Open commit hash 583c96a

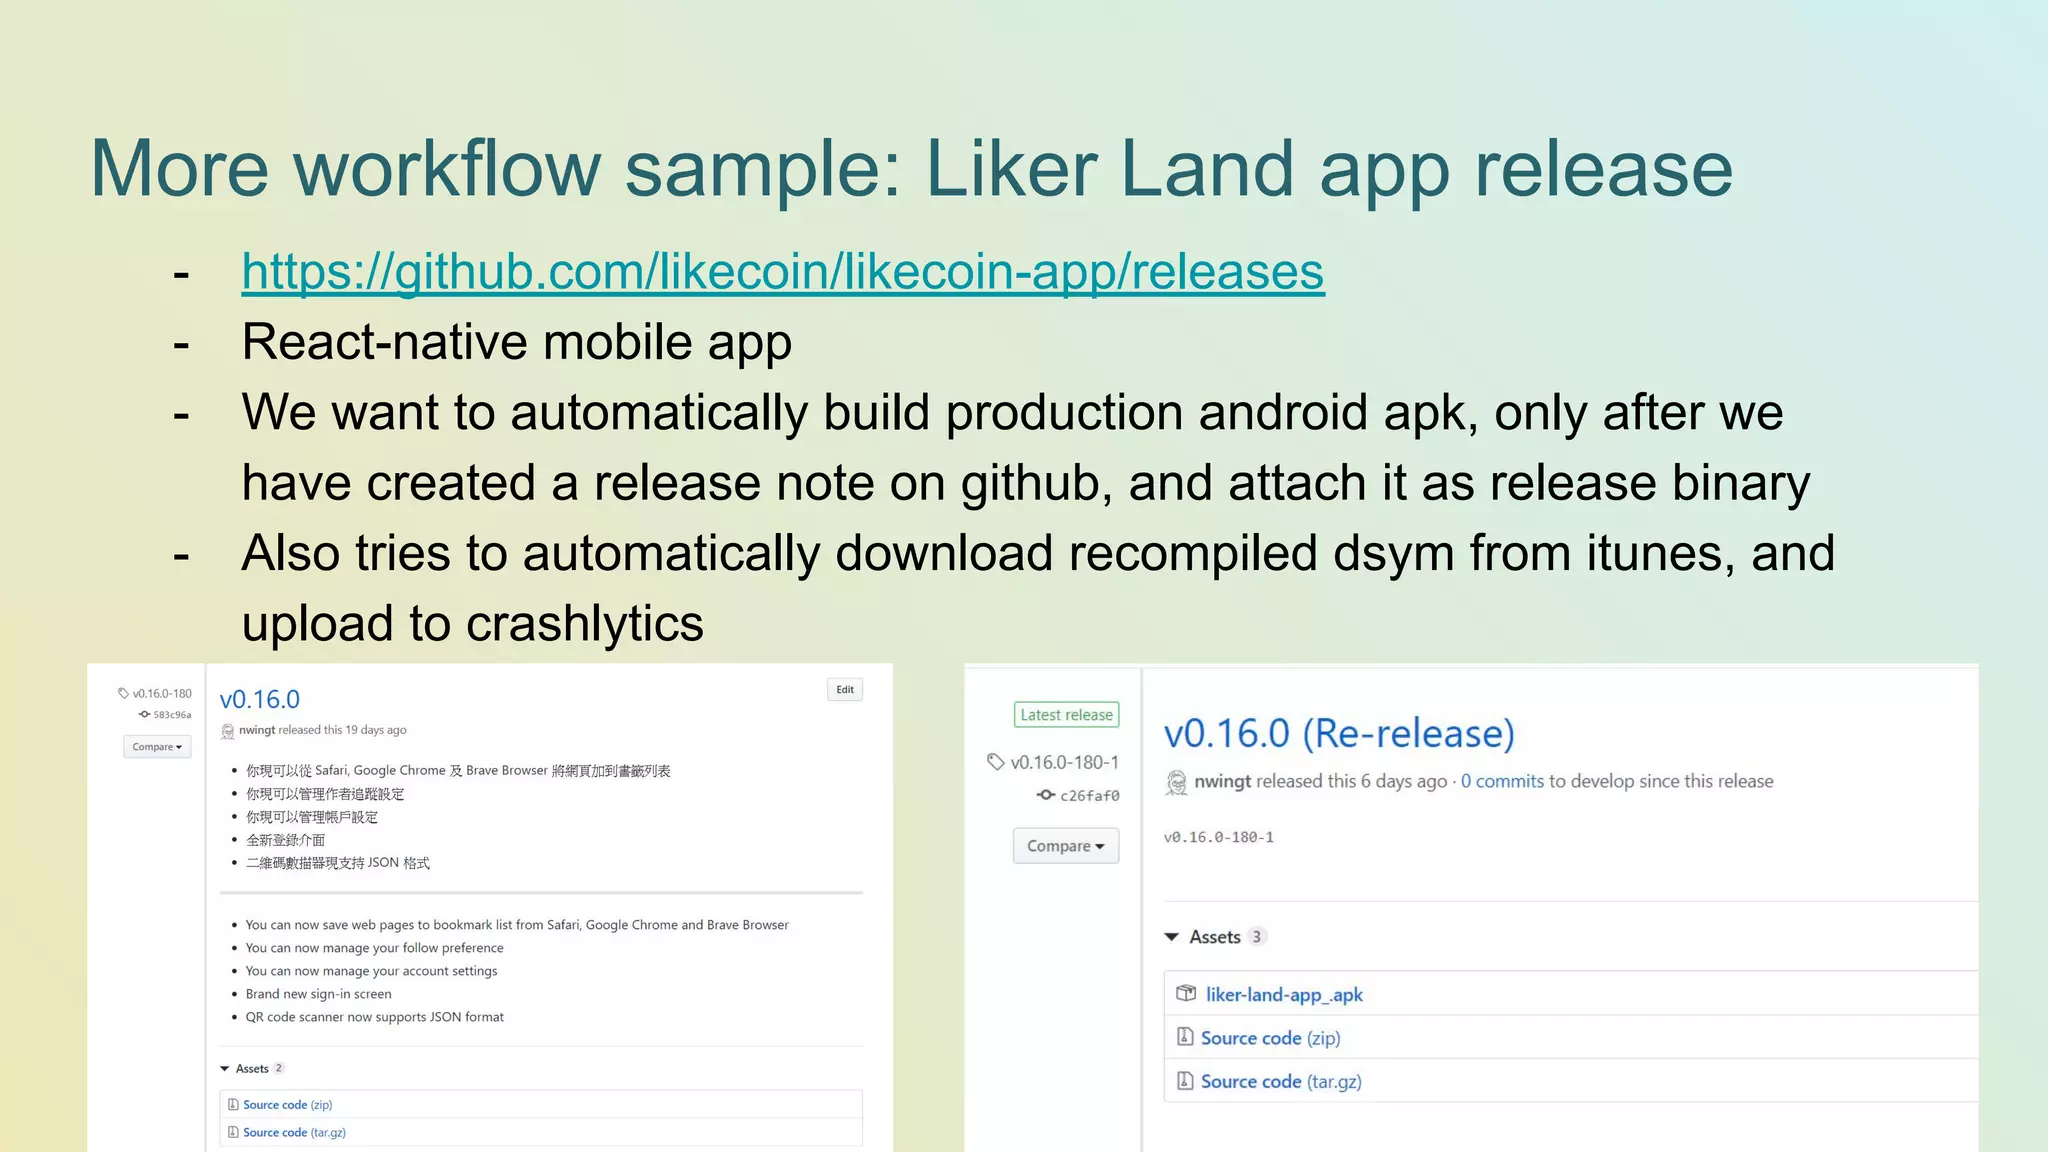[172, 715]
